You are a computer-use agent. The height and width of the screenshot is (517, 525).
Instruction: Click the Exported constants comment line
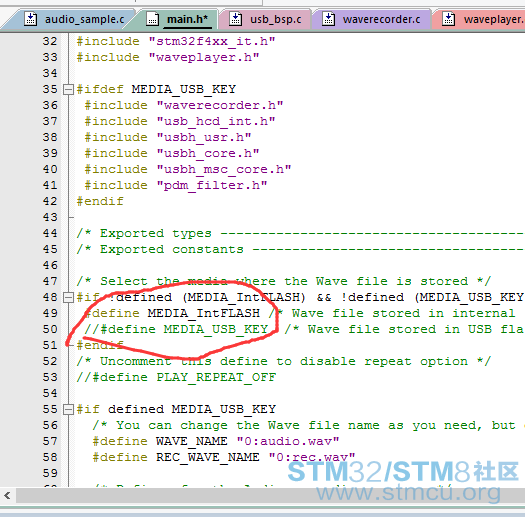click(300, 249)
